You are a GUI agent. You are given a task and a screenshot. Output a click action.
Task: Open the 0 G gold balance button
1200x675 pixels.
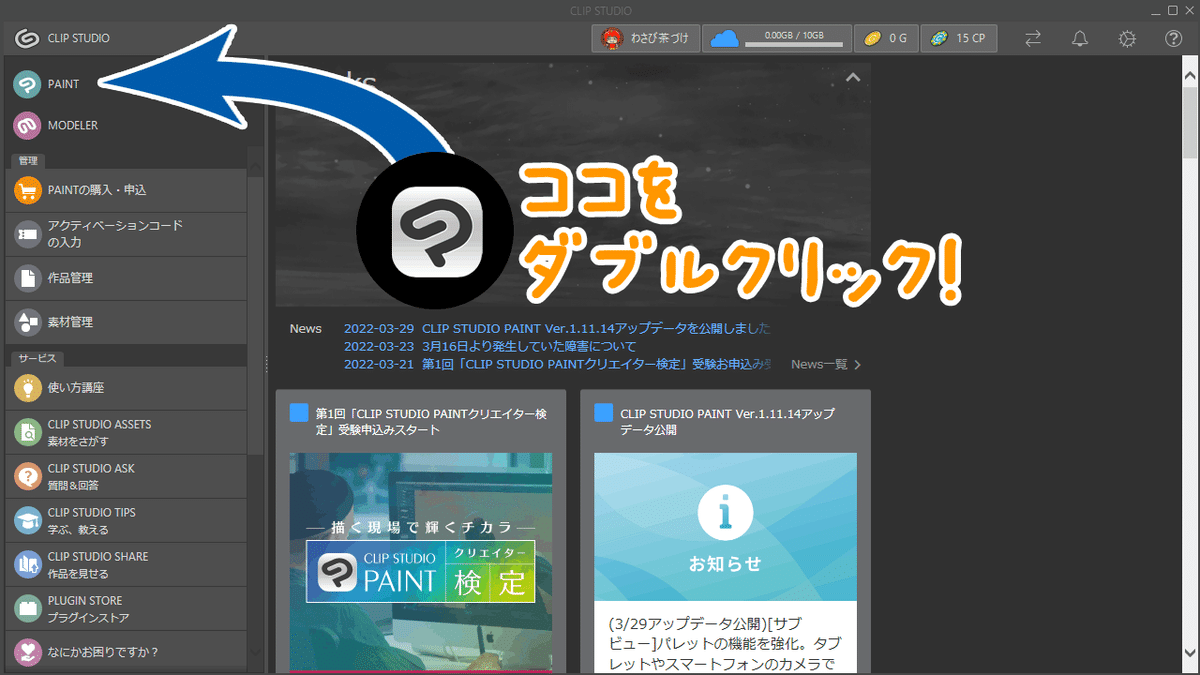[x=885, y=39]
